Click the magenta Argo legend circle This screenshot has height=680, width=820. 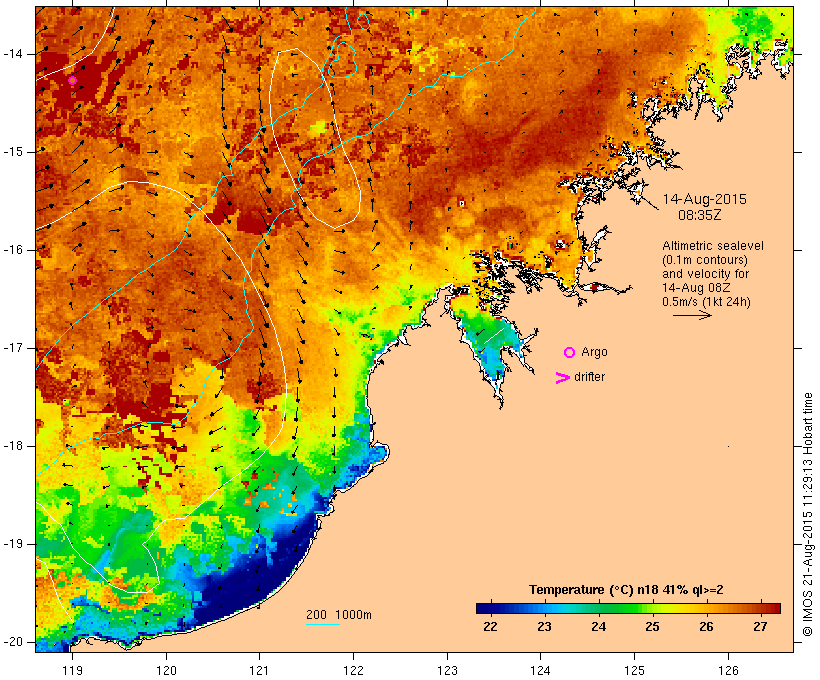click(x=570, y=353)
